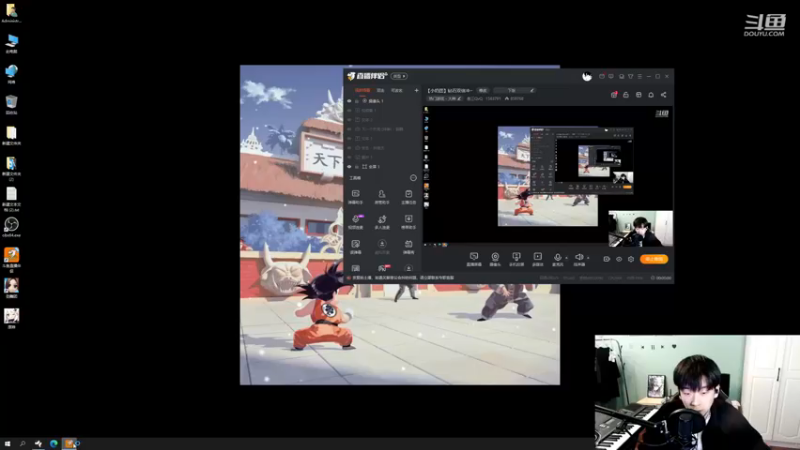Open the speaker volume dropdown arrow
This screenshot has width=800, height=450.
pos(588,258)
